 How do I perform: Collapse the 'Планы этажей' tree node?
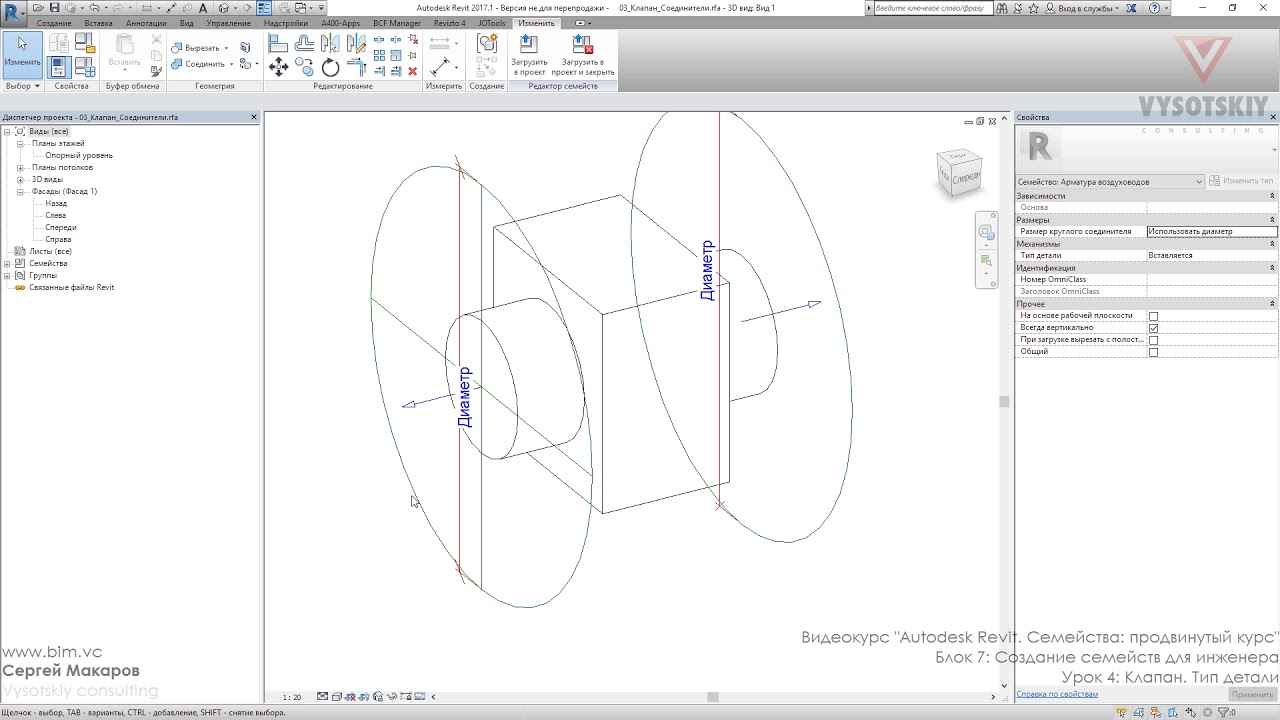(x=20, y=144)
